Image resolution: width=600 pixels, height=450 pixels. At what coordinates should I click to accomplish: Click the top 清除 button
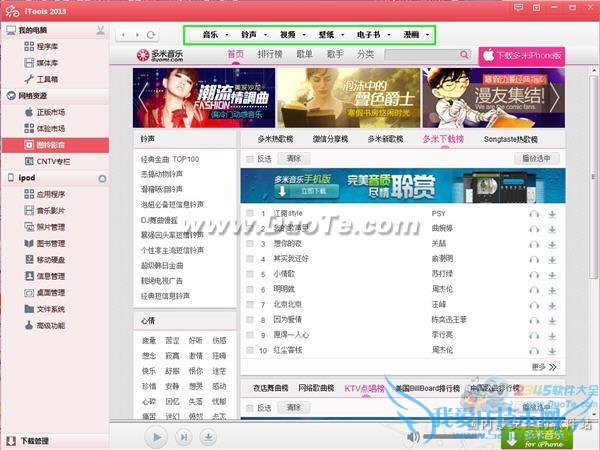click(293, 158)
